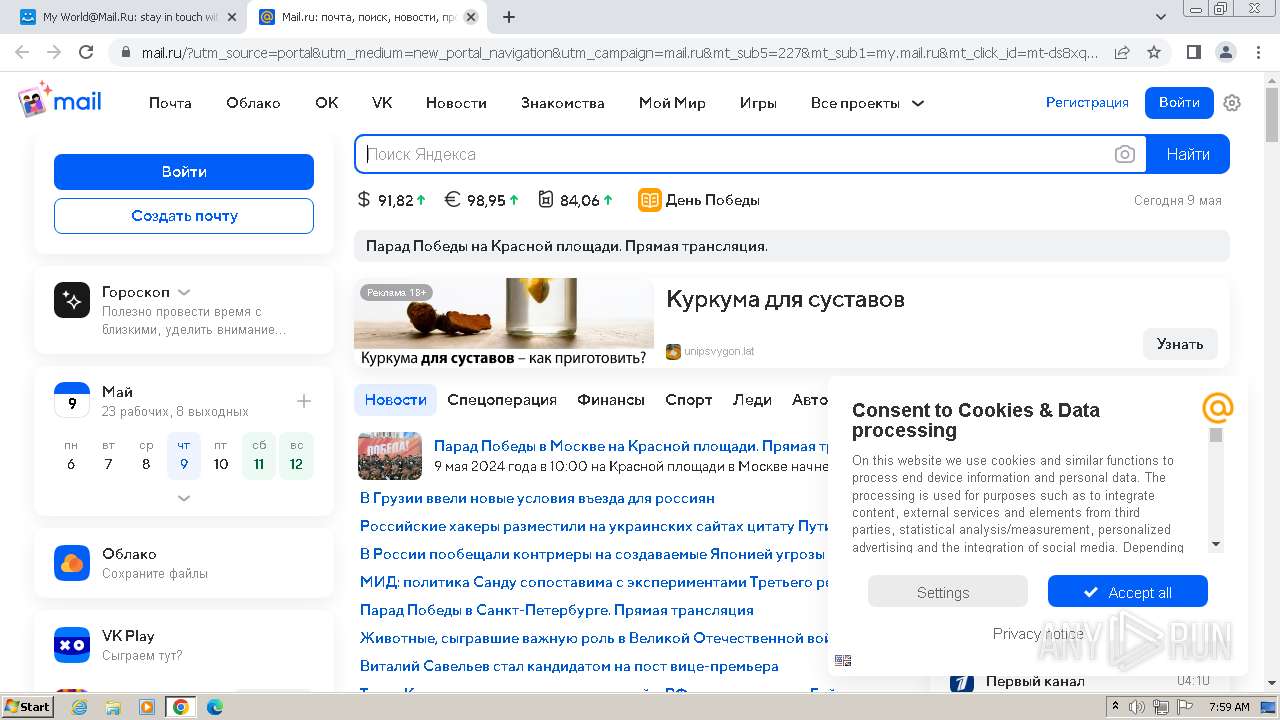Expand the calendar with the down chevron
This screenshot has height=720, width=1280.
point(184,497)
